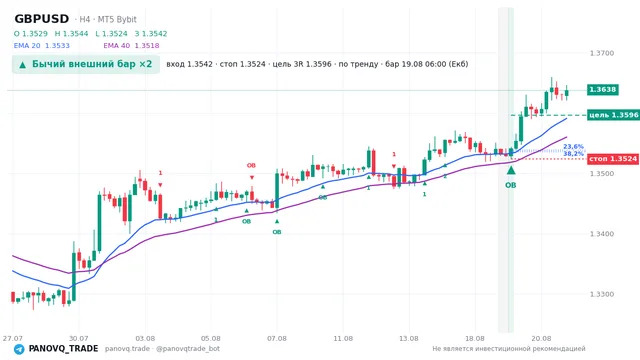Select the current price label 1.3638
The height and width of the screenshot is (360, 640).
(x=603, y=90)
